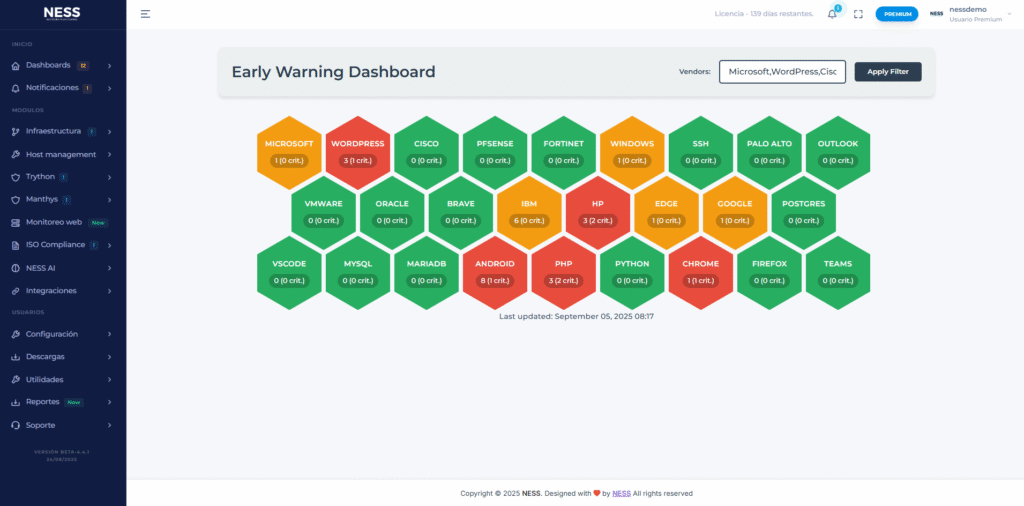Click the PREMIUM badge button
The image size is (1024, 506).
896,14
